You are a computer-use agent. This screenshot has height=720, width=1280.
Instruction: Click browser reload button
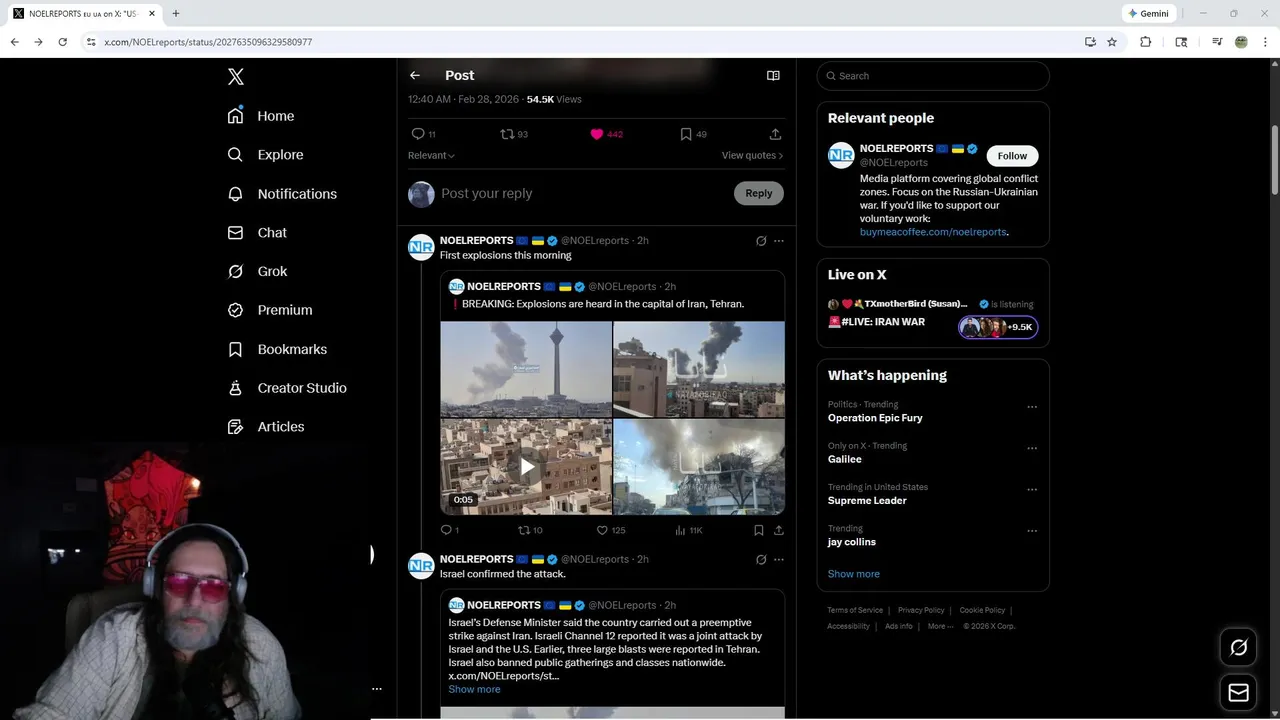click(62, 42)
